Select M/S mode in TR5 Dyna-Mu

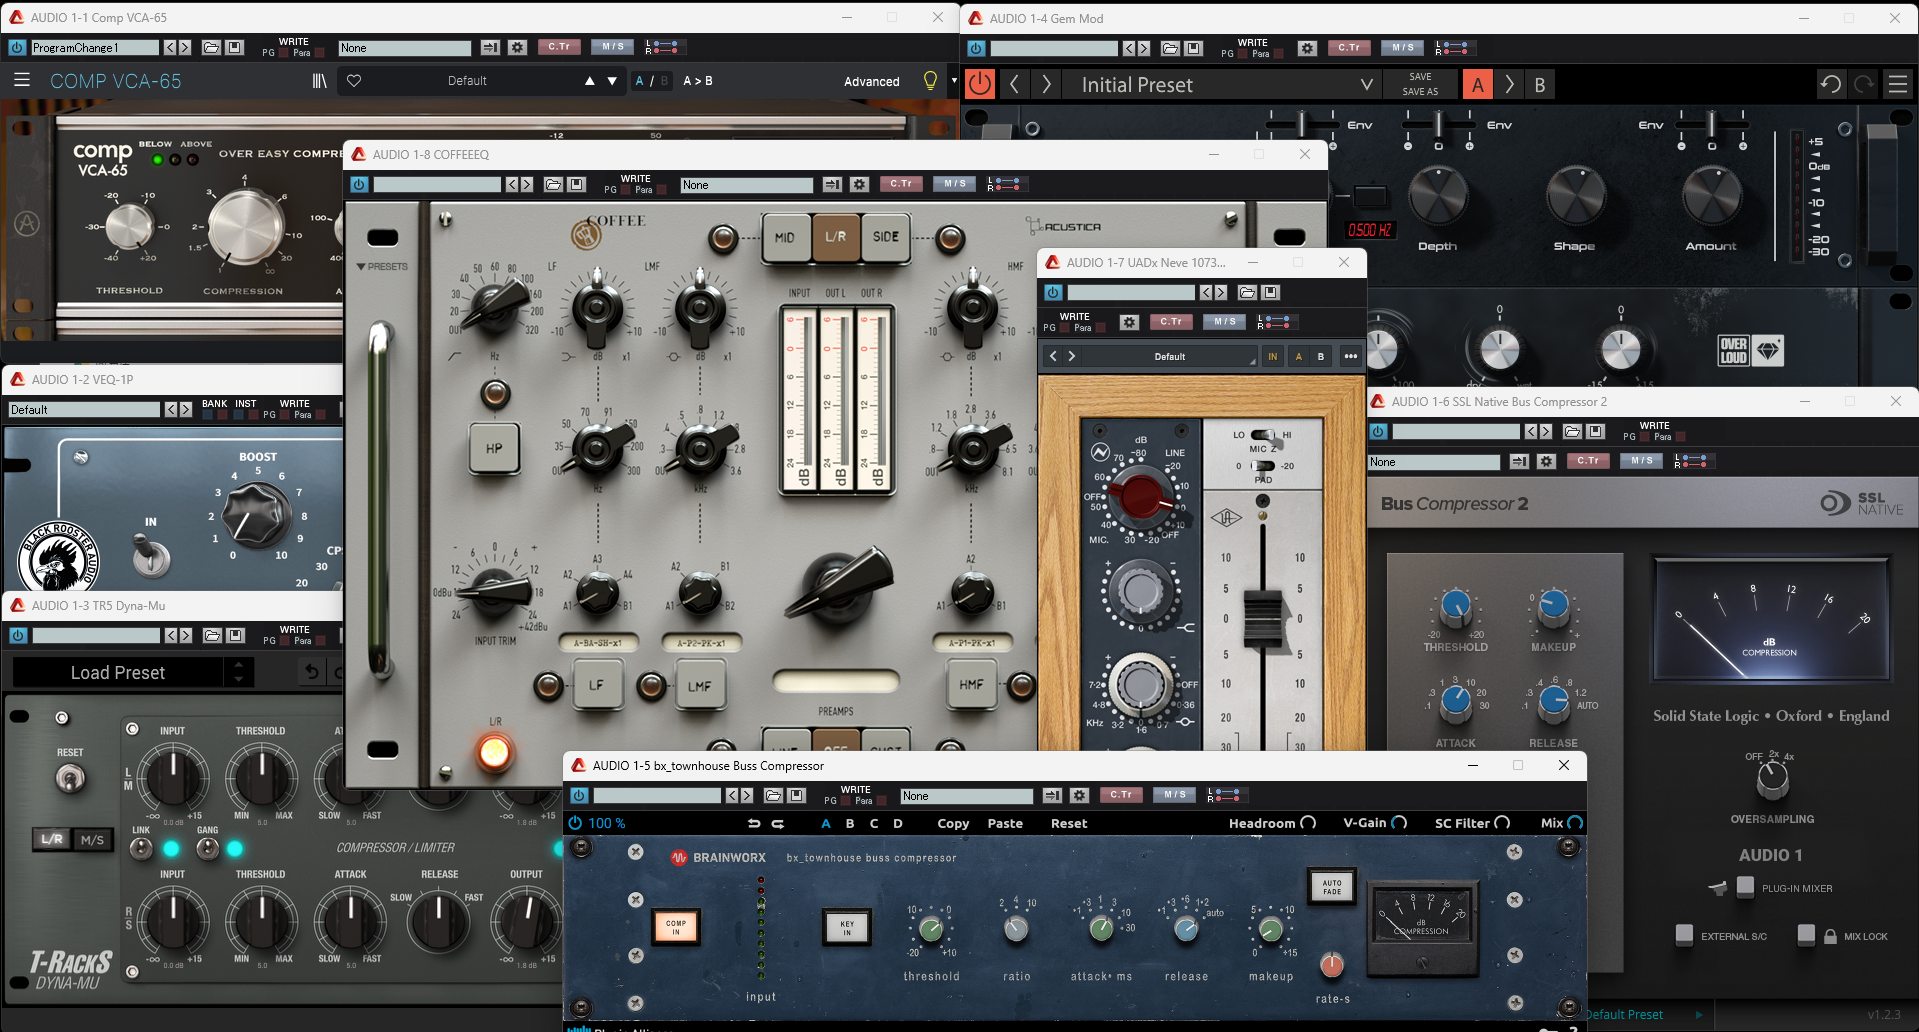point(92,840)
